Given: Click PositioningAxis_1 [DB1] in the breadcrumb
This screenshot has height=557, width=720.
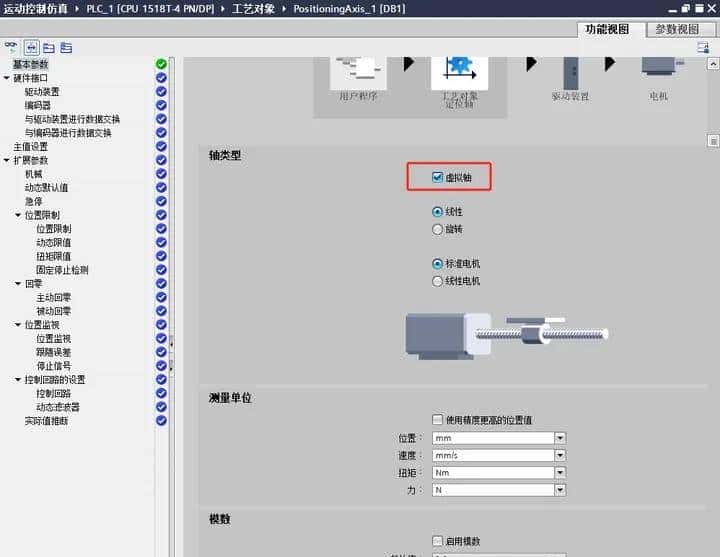Looking at the screenshot, I should point(349,9).
